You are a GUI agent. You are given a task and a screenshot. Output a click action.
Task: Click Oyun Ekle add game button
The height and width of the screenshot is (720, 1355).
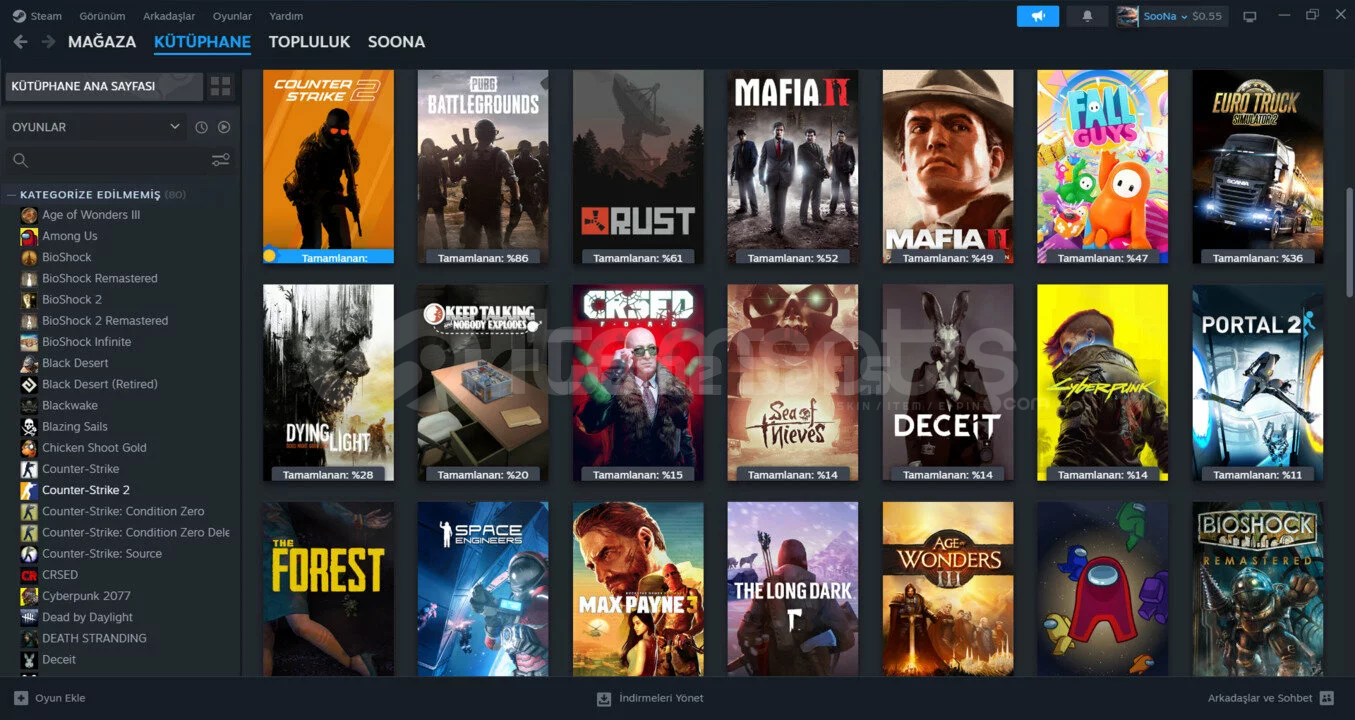(50, 698)
